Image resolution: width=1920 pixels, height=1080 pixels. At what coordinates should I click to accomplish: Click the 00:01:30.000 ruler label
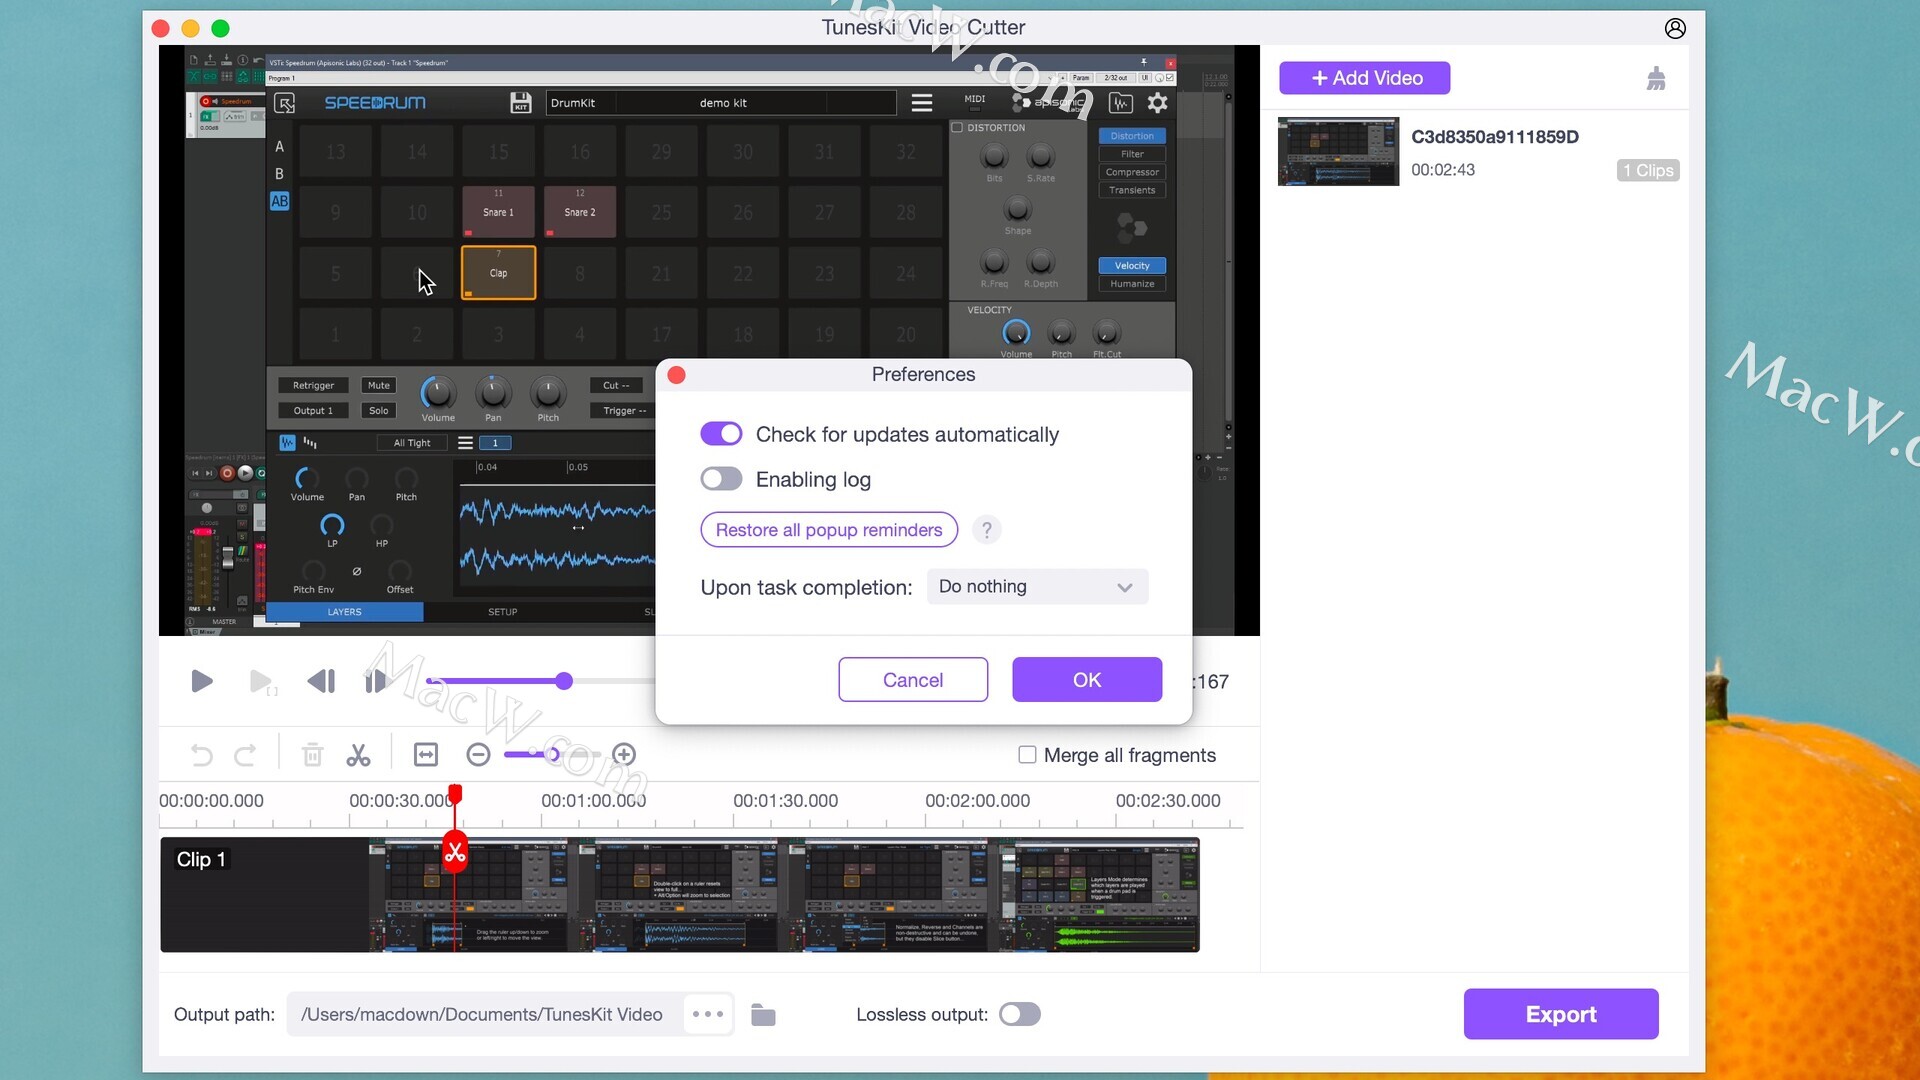pyautogui.click(x=786, y=801)
